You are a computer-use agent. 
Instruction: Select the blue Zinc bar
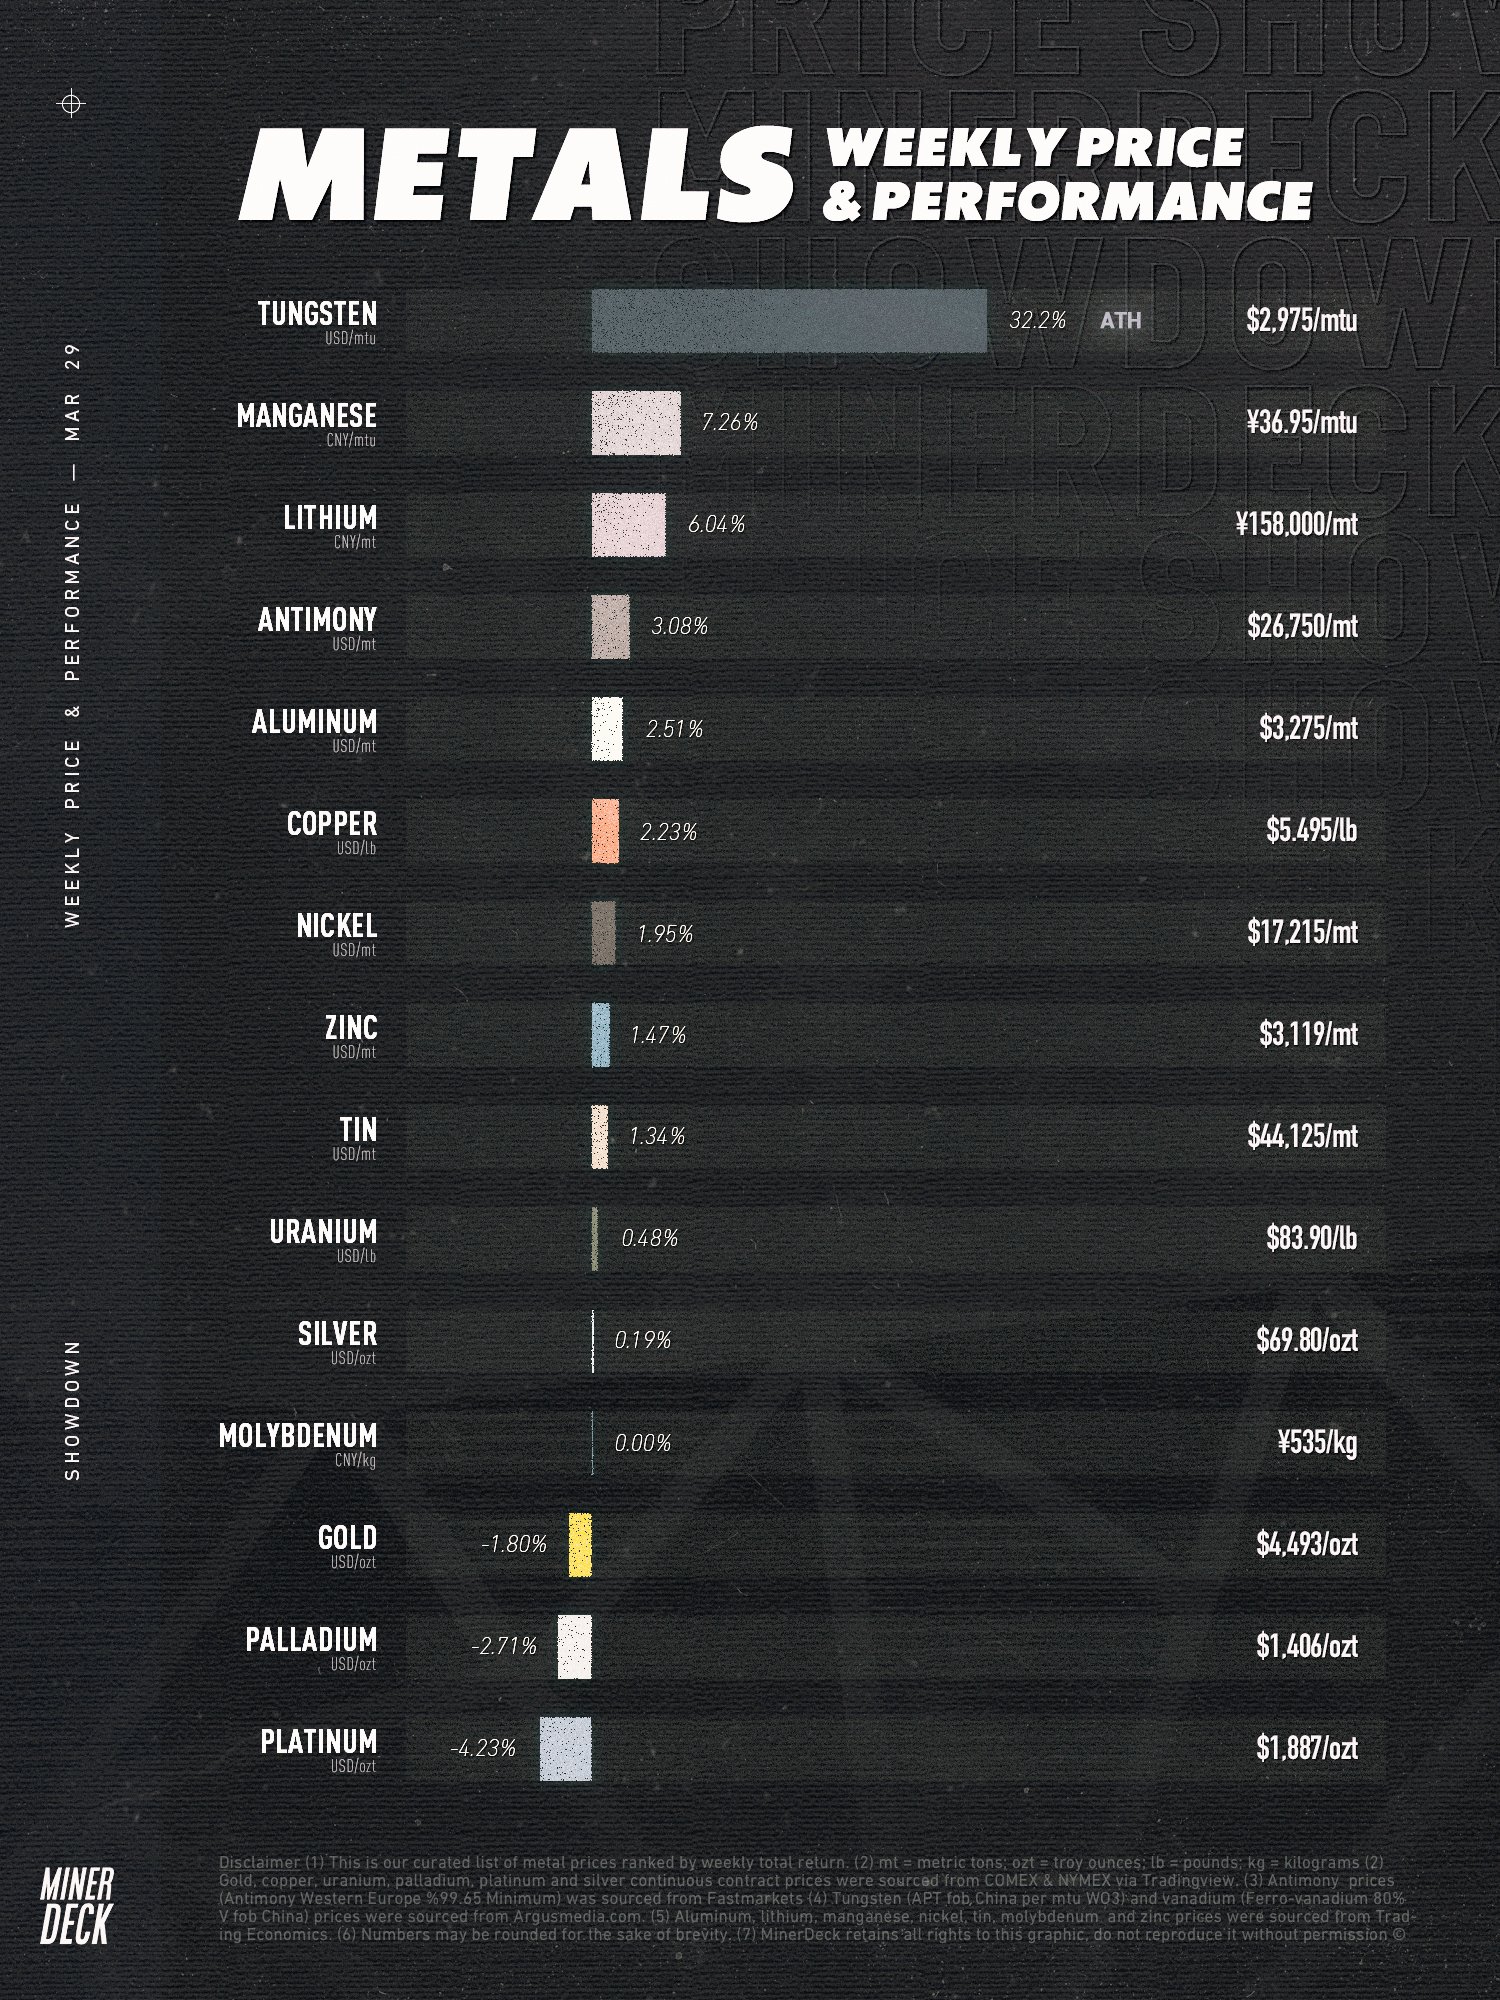[x=600, y=1035]
